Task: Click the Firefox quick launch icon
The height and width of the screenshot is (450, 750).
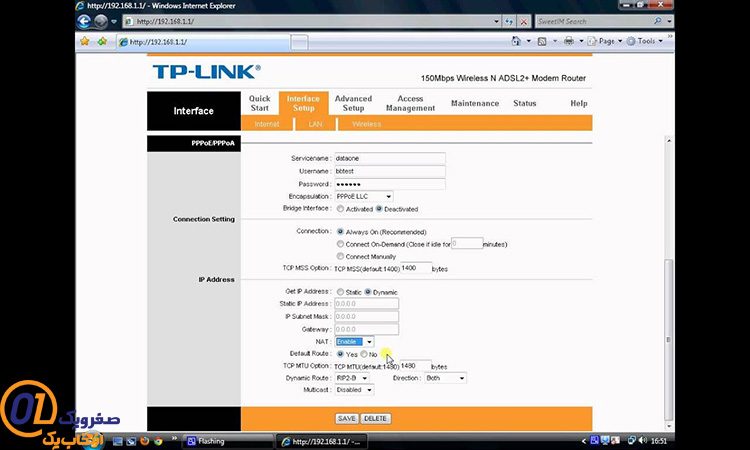Action: point(144,441)
